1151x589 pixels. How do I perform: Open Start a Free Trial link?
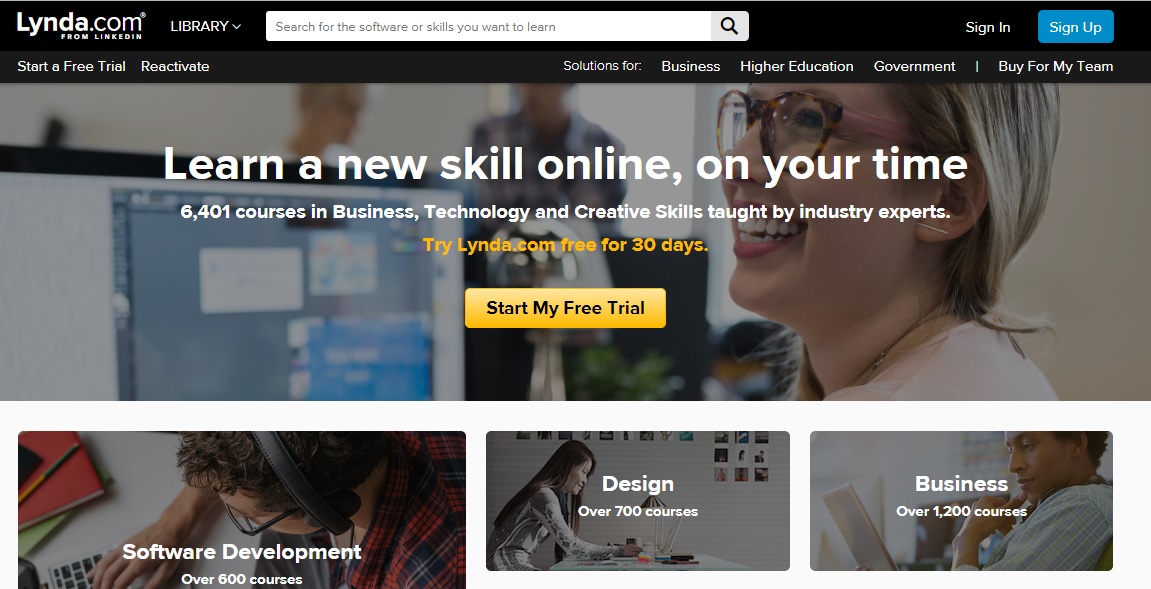click(71, 66)
